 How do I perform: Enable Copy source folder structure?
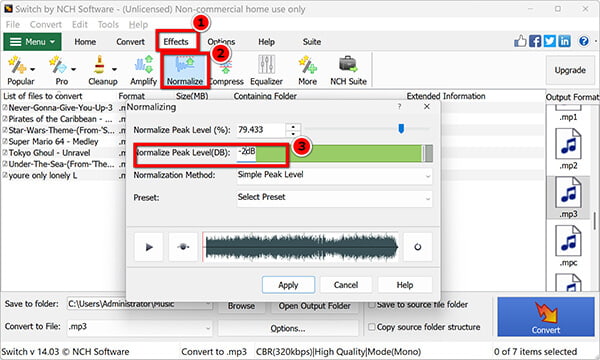371,327
